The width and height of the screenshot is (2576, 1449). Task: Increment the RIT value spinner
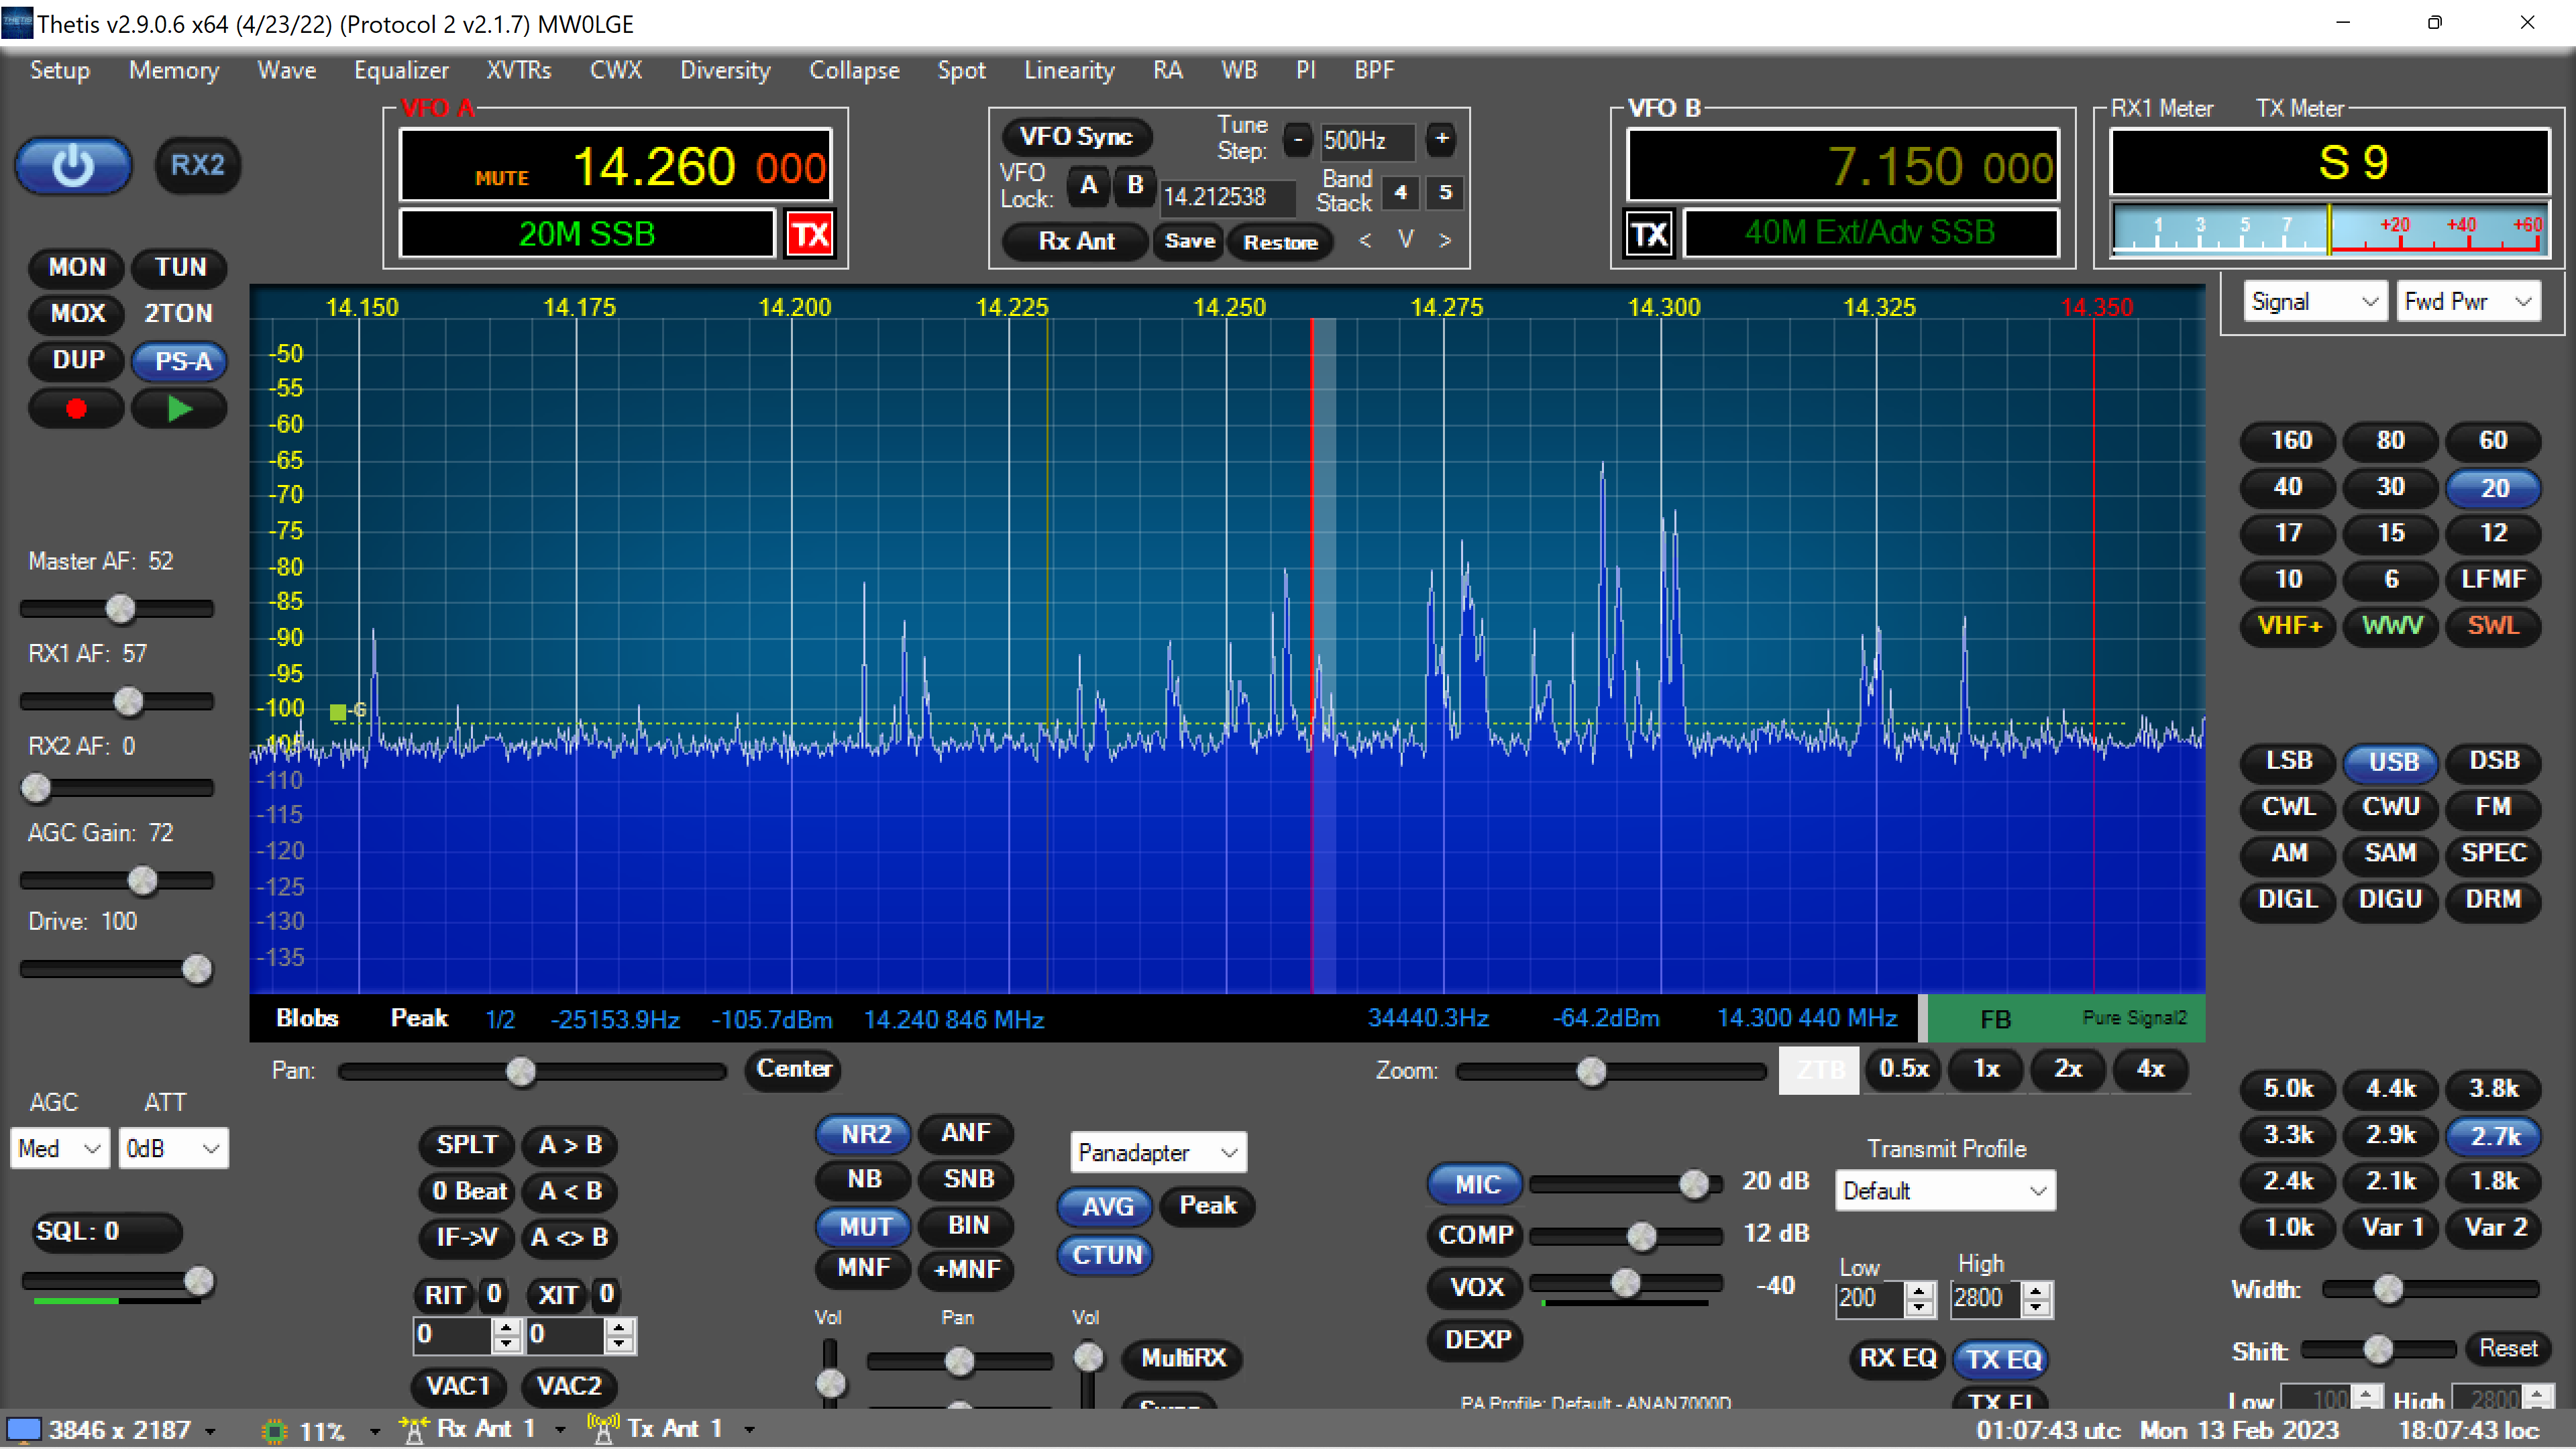click(x=507, y=1326)
